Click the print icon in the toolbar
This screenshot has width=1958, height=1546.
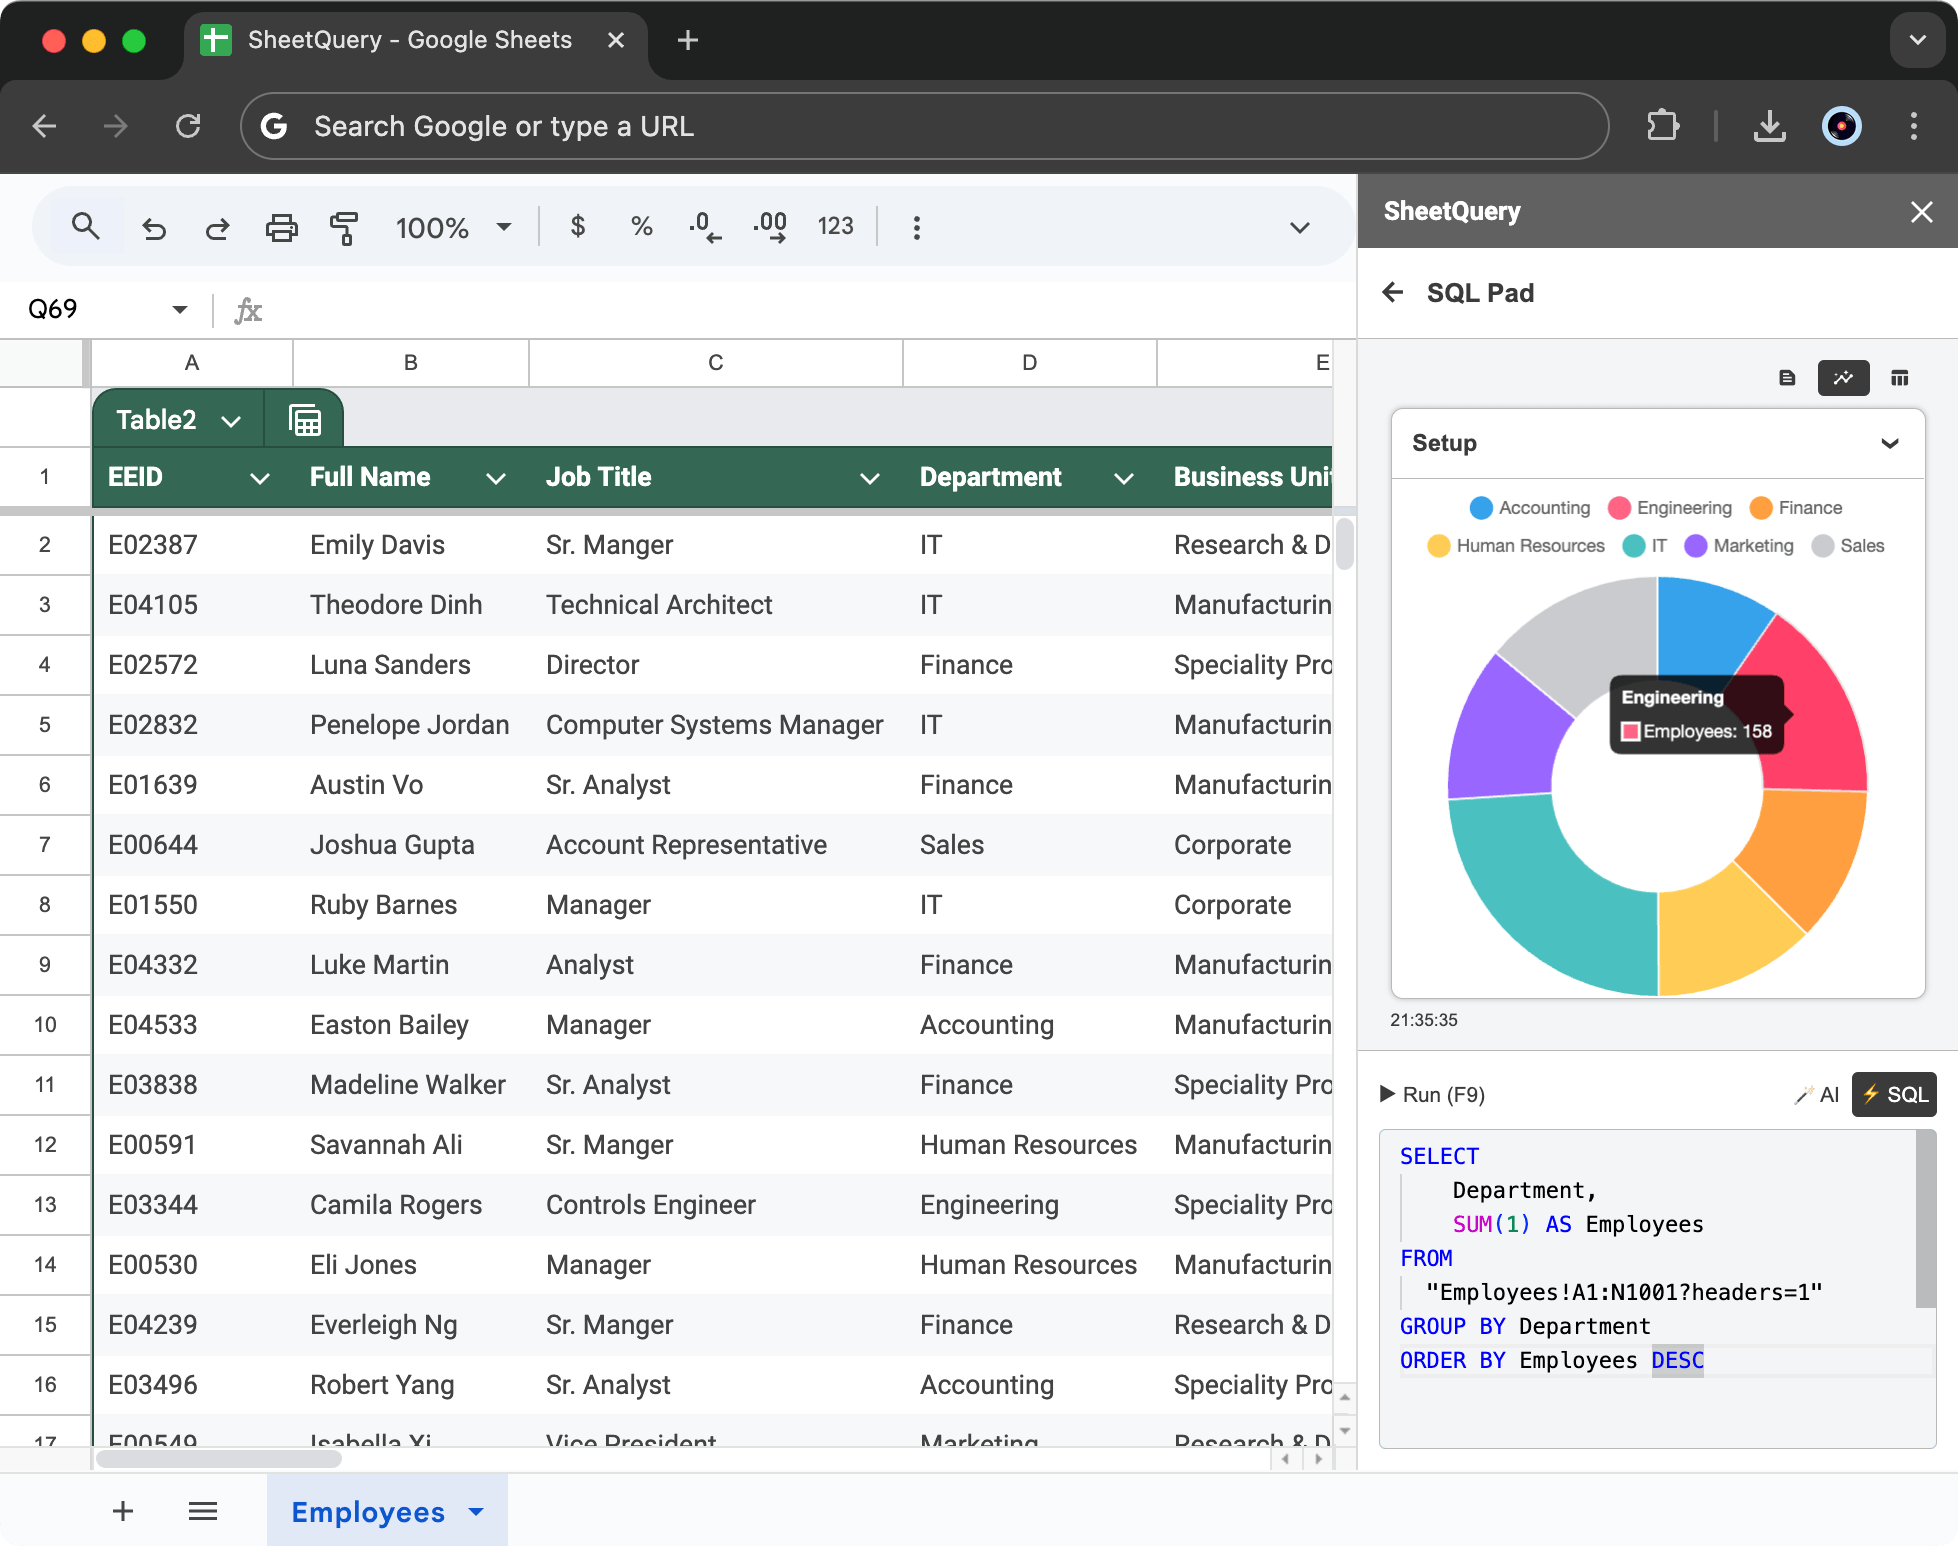(x=281, y=227)
